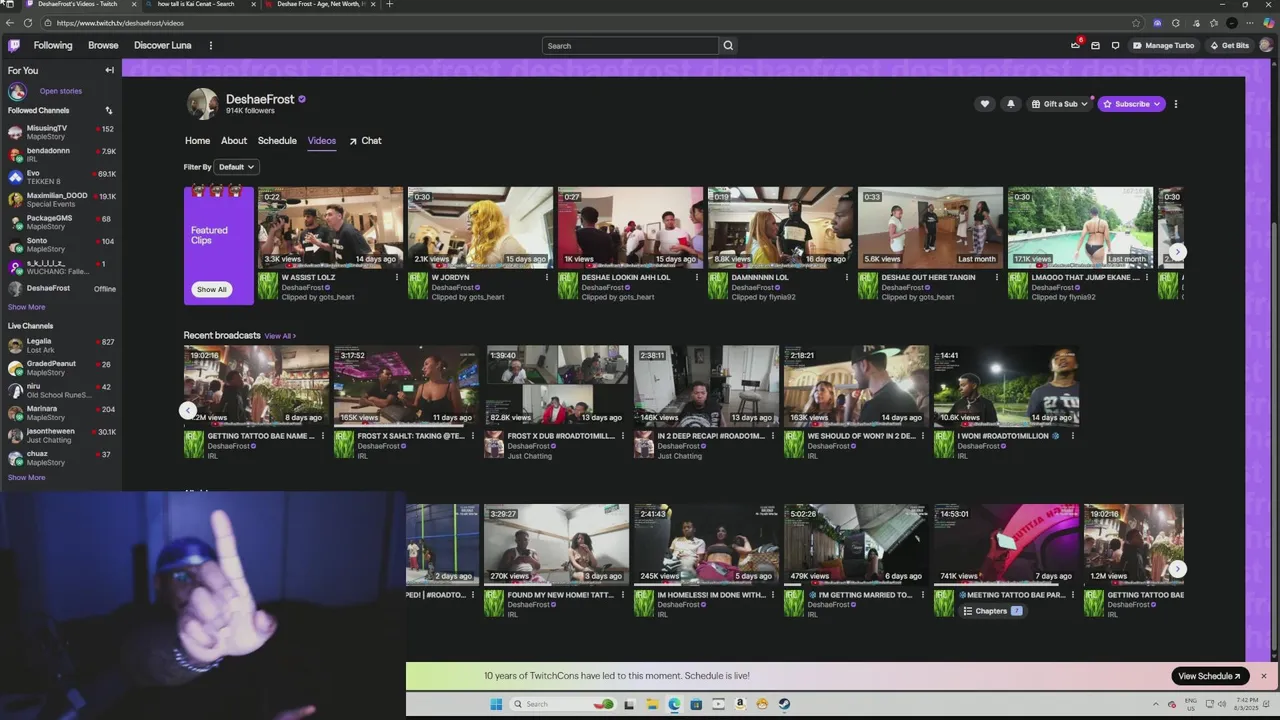Open the bendadonnn followed channel
The height and width of the screenshot is (720, 1280).
click(x=62, y=155)
